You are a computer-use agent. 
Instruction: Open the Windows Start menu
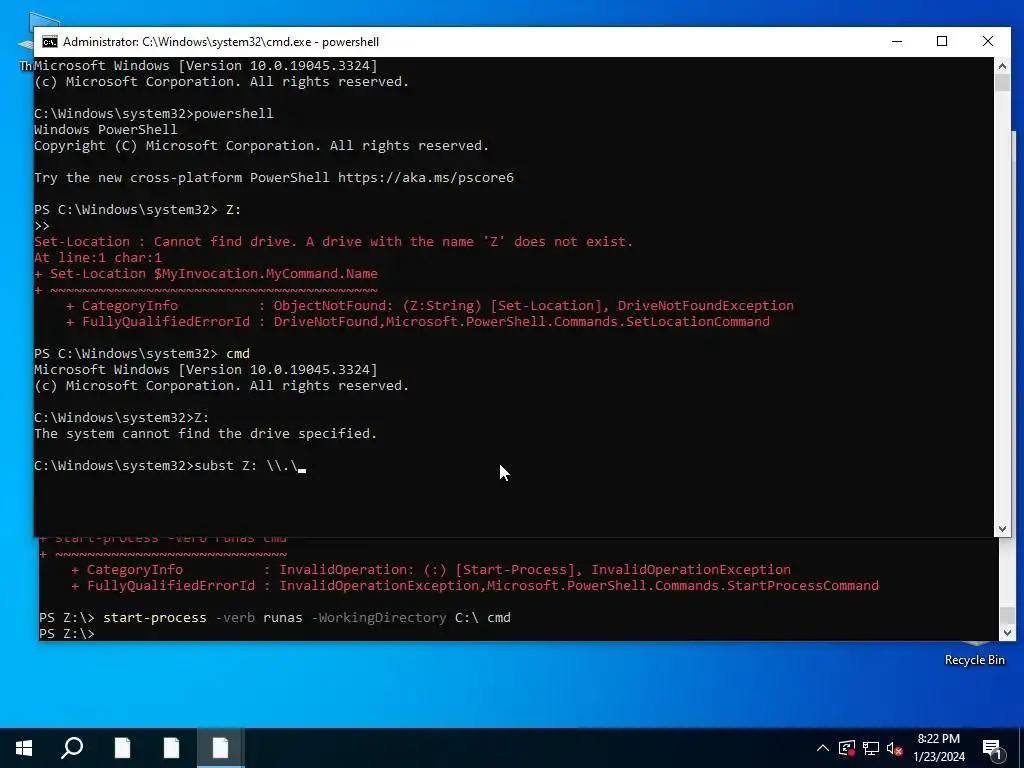click(24, 748)
